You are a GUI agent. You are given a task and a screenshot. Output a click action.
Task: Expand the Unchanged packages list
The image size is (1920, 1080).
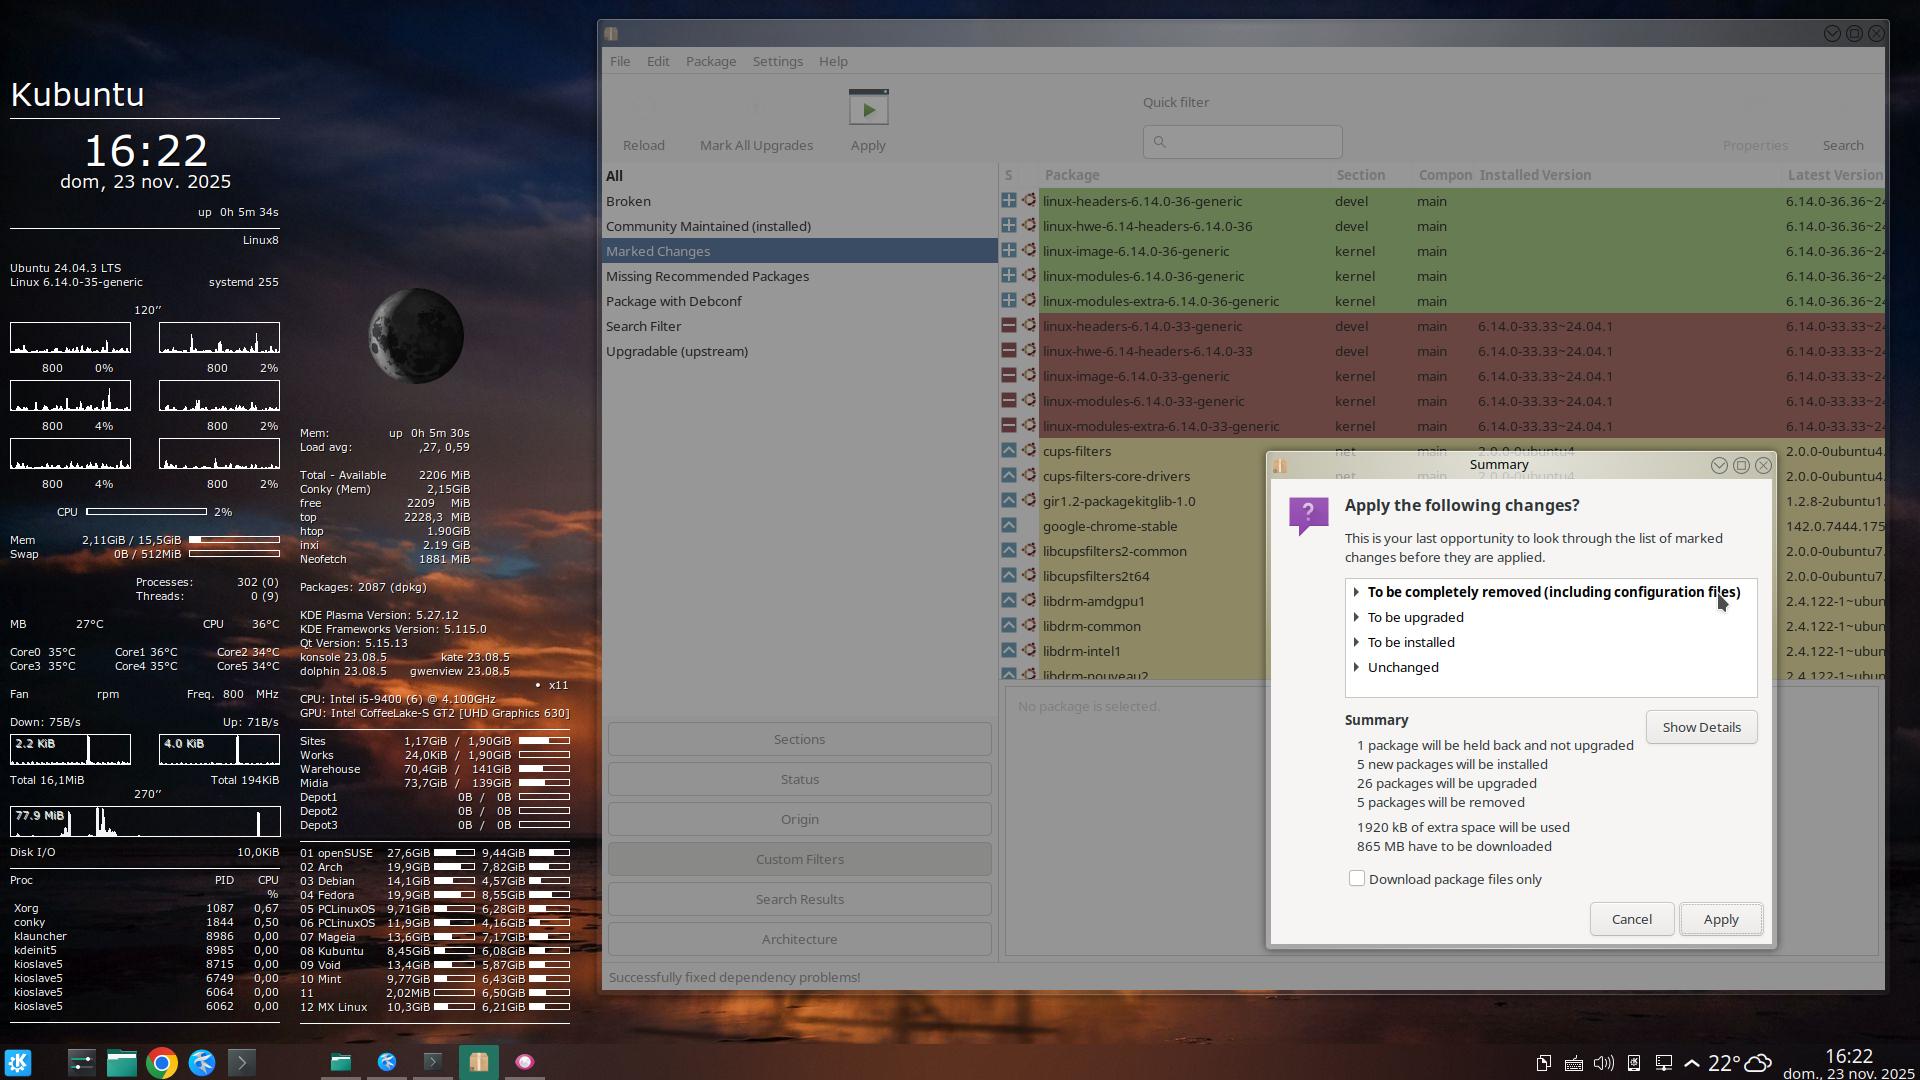tap(1356, 667)
